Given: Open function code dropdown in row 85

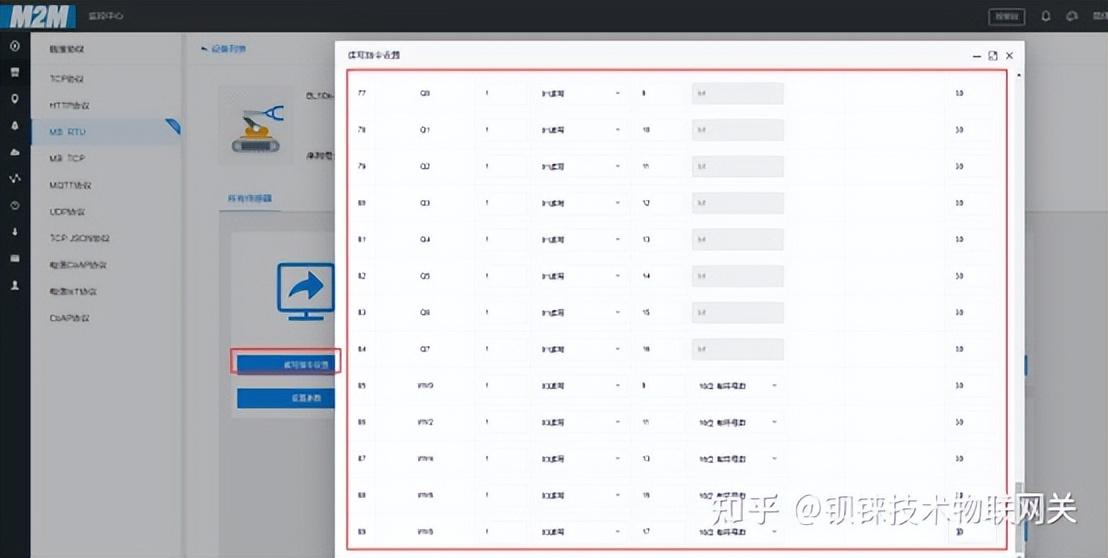Looking at the screenshot, I should pos(581,386).
